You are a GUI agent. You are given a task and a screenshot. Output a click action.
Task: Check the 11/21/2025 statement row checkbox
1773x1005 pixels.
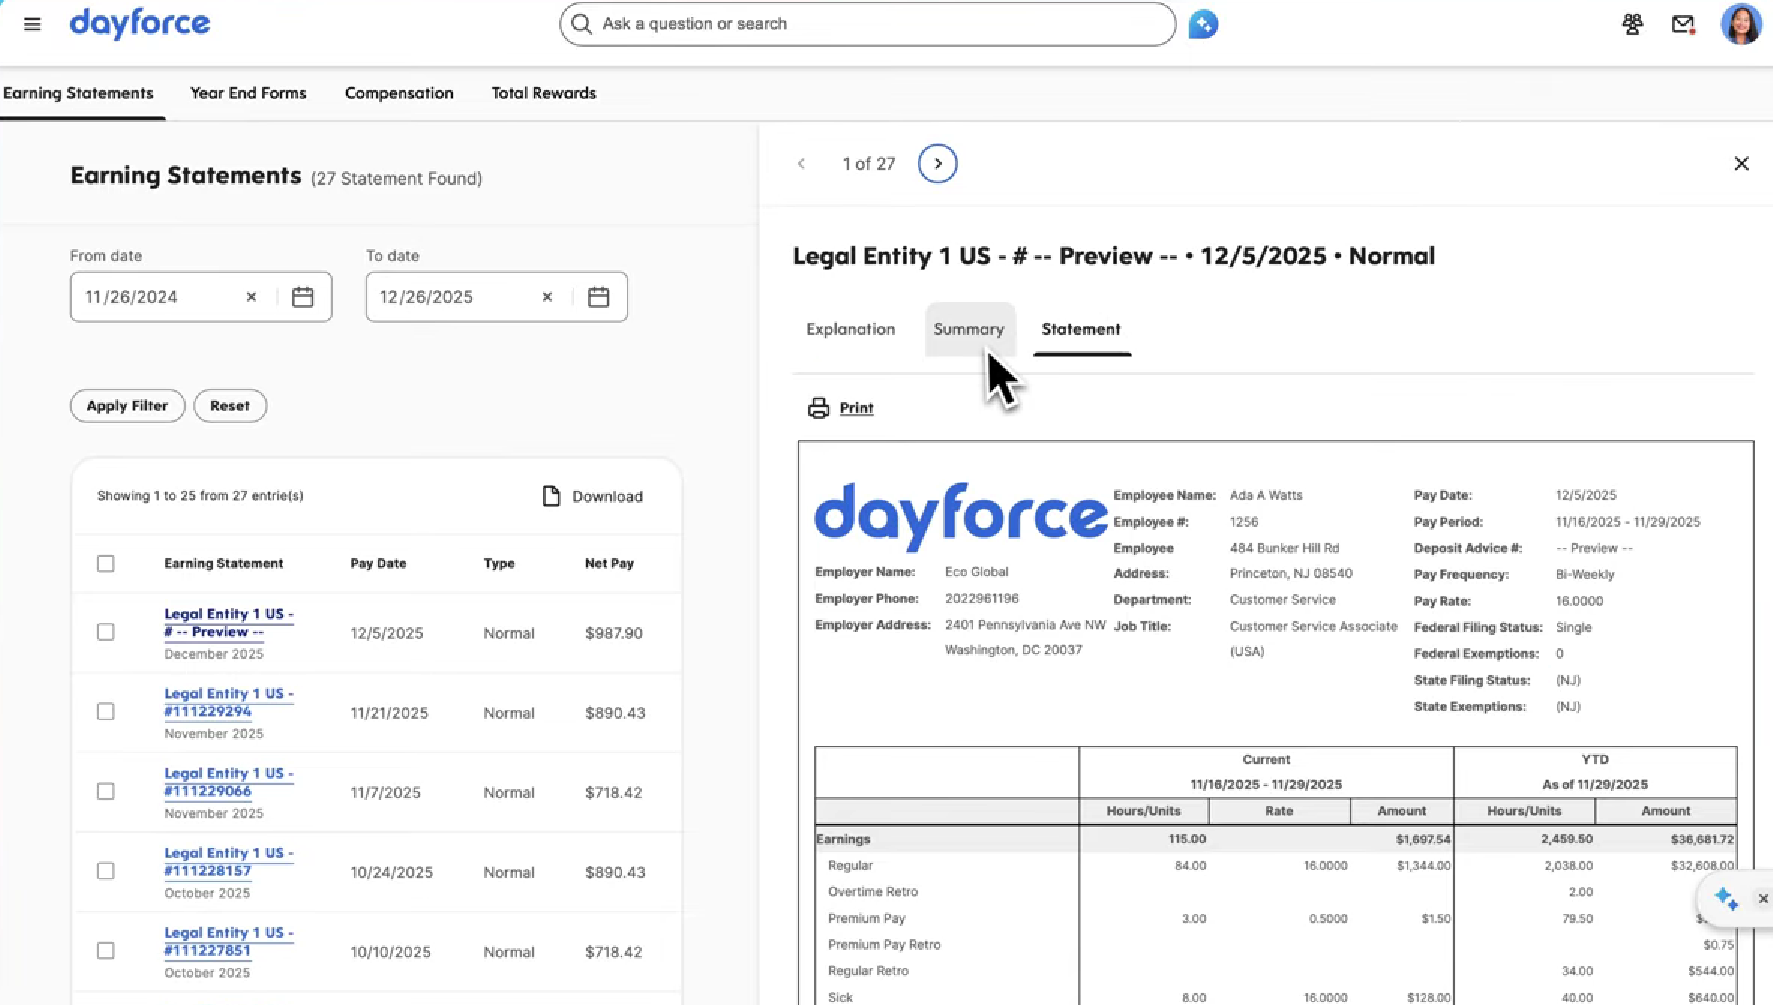point(106,712)
